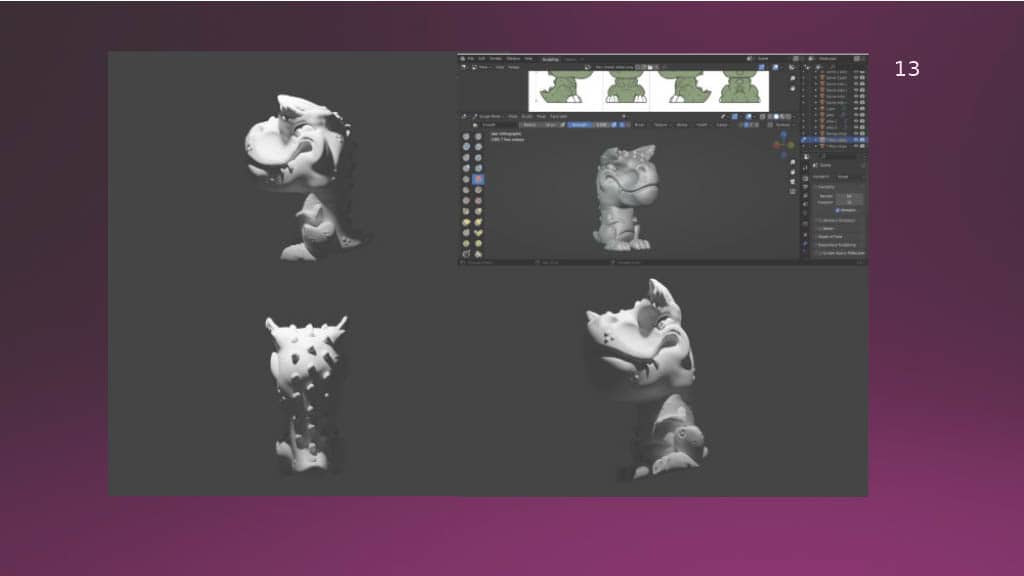Viewport: 1024px width, 576px height.
Task: Select the Scrape sculpt brush
Action: (x=466, y=200)
